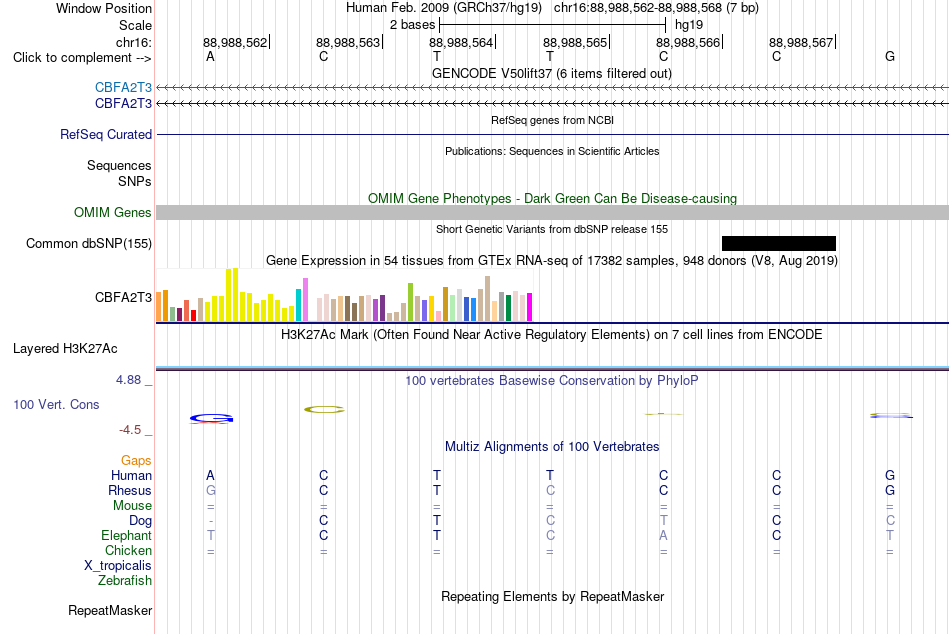Select the X_tropicalis alignment row label
Viewport: 950px width, 634px height.
118,566
